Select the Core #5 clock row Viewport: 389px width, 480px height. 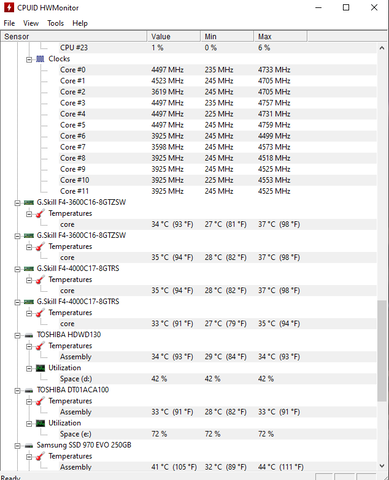189,125
